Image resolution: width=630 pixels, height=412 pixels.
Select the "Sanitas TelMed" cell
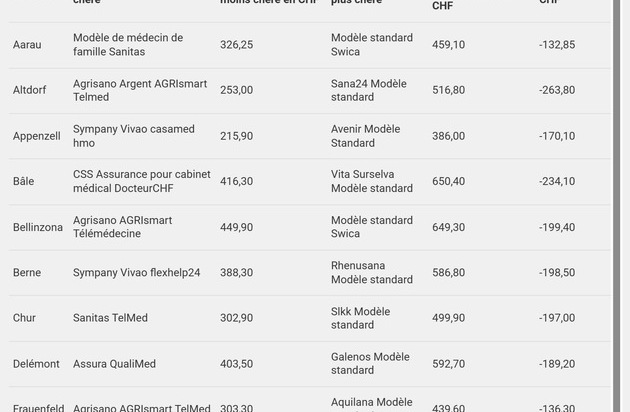(x=110, y=318)
